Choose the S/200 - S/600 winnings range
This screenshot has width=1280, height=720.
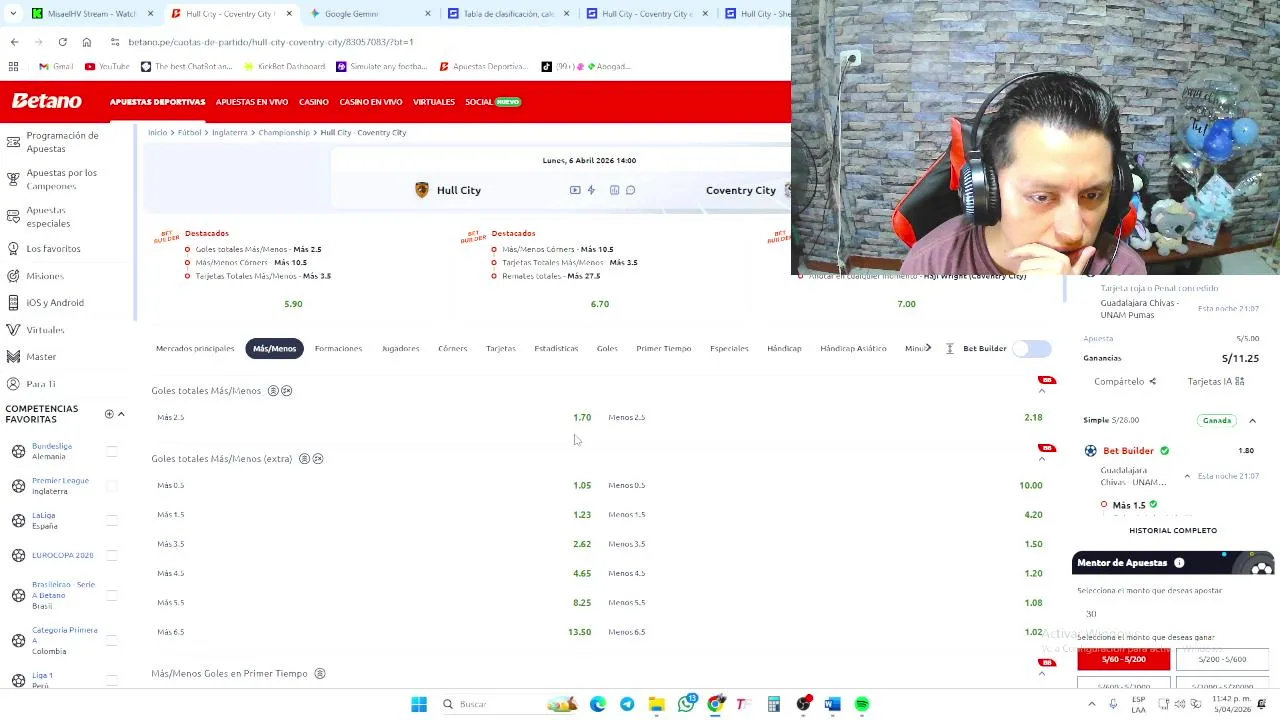point(1222,659)
